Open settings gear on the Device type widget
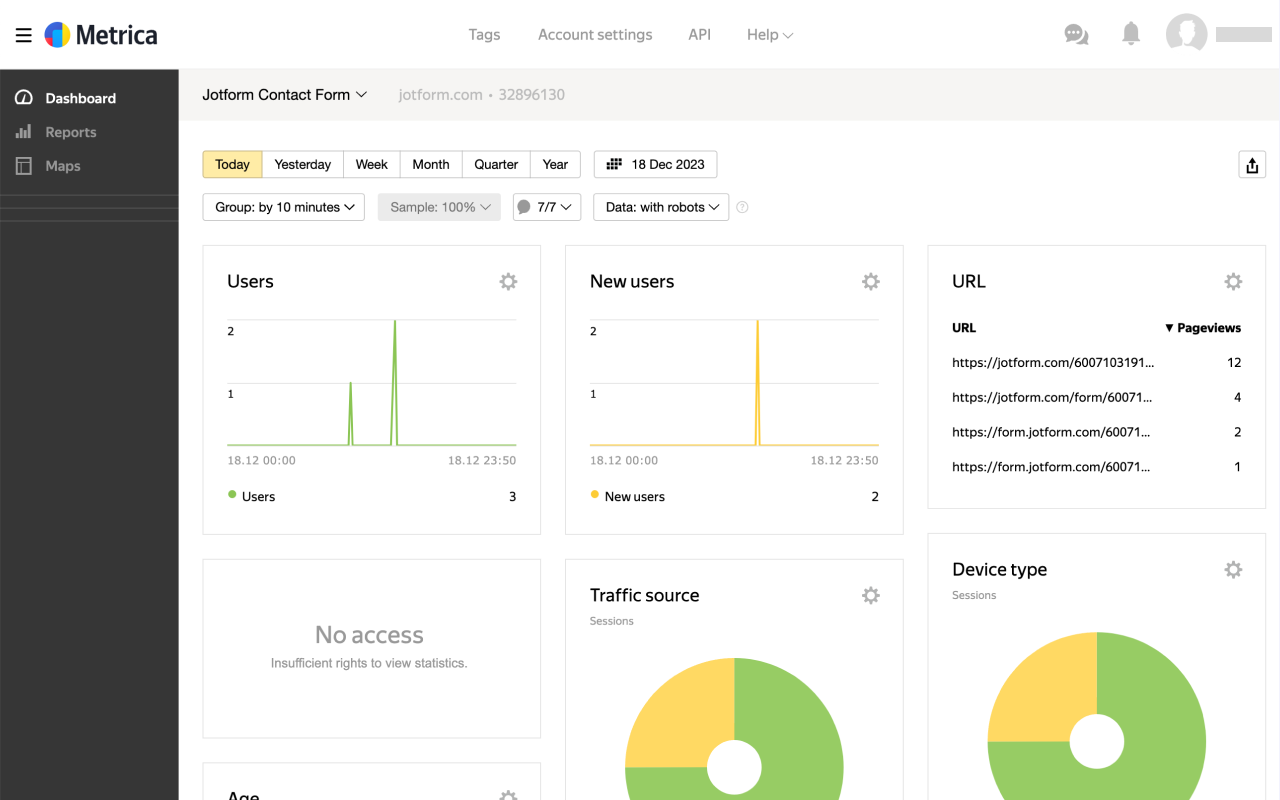The height and width of the screenshot is (800, 1280). [x=1233, y=569]
